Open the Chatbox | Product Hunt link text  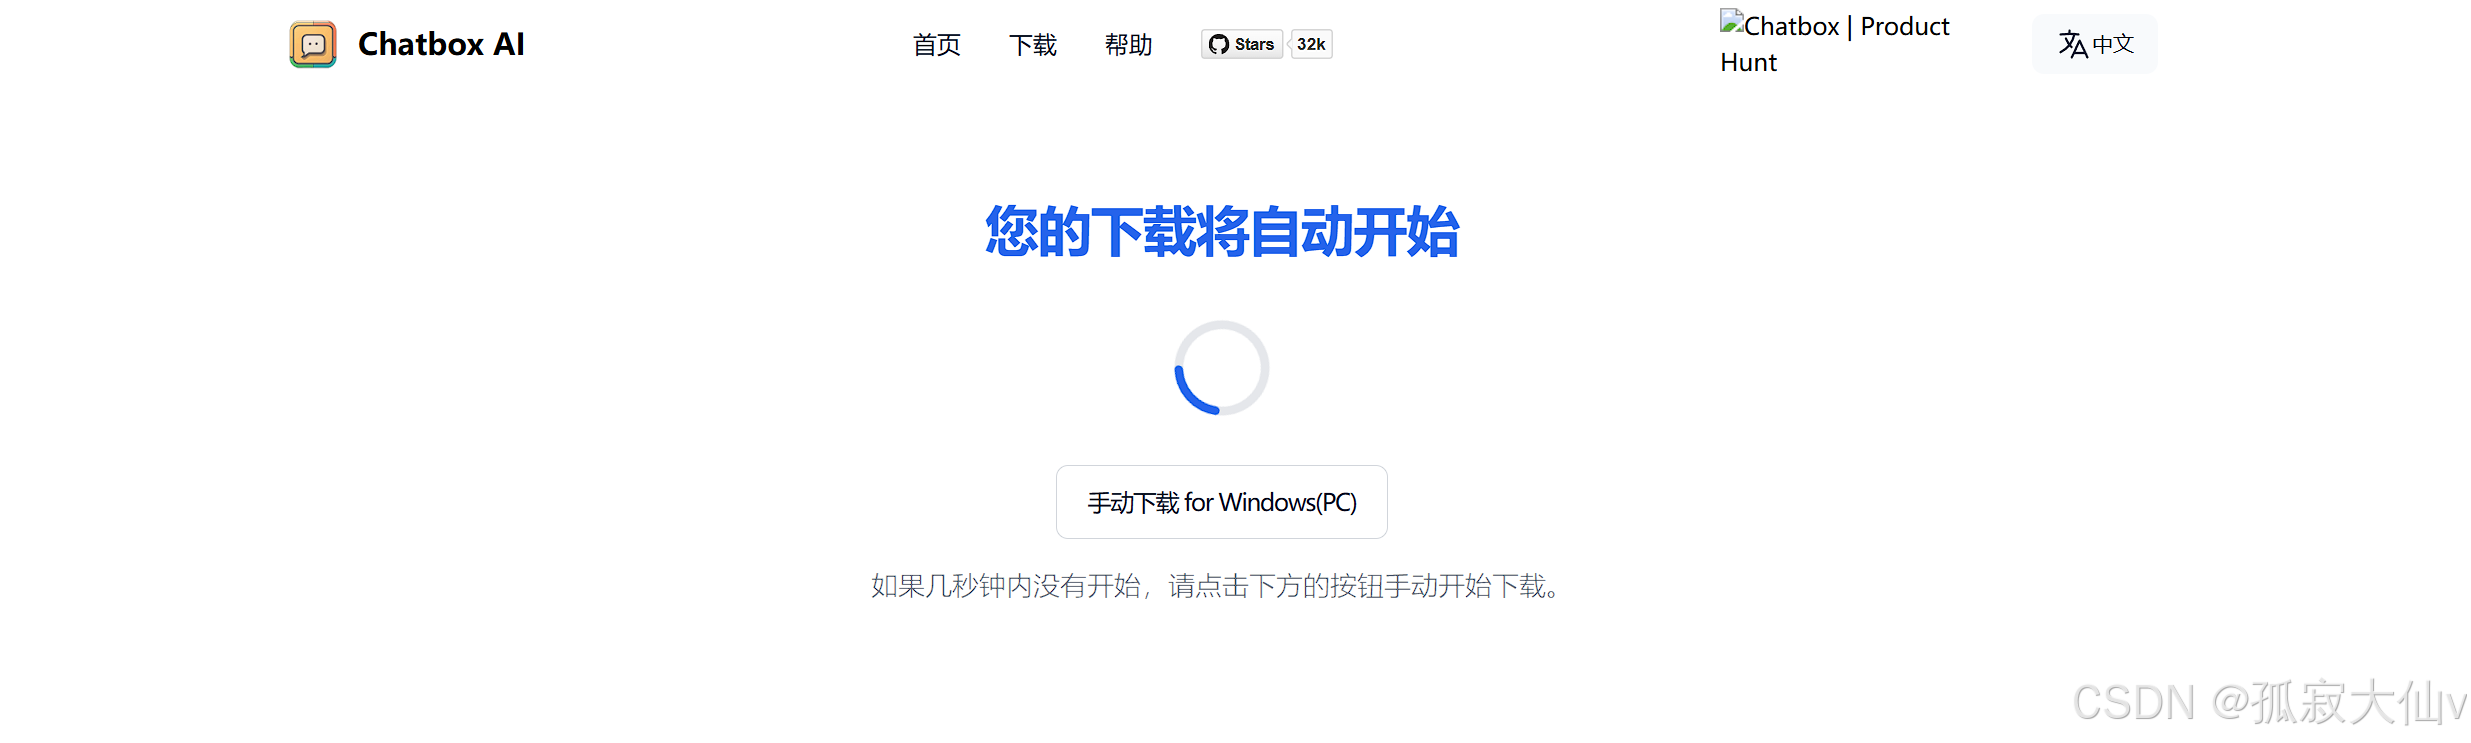(1835, 44)
